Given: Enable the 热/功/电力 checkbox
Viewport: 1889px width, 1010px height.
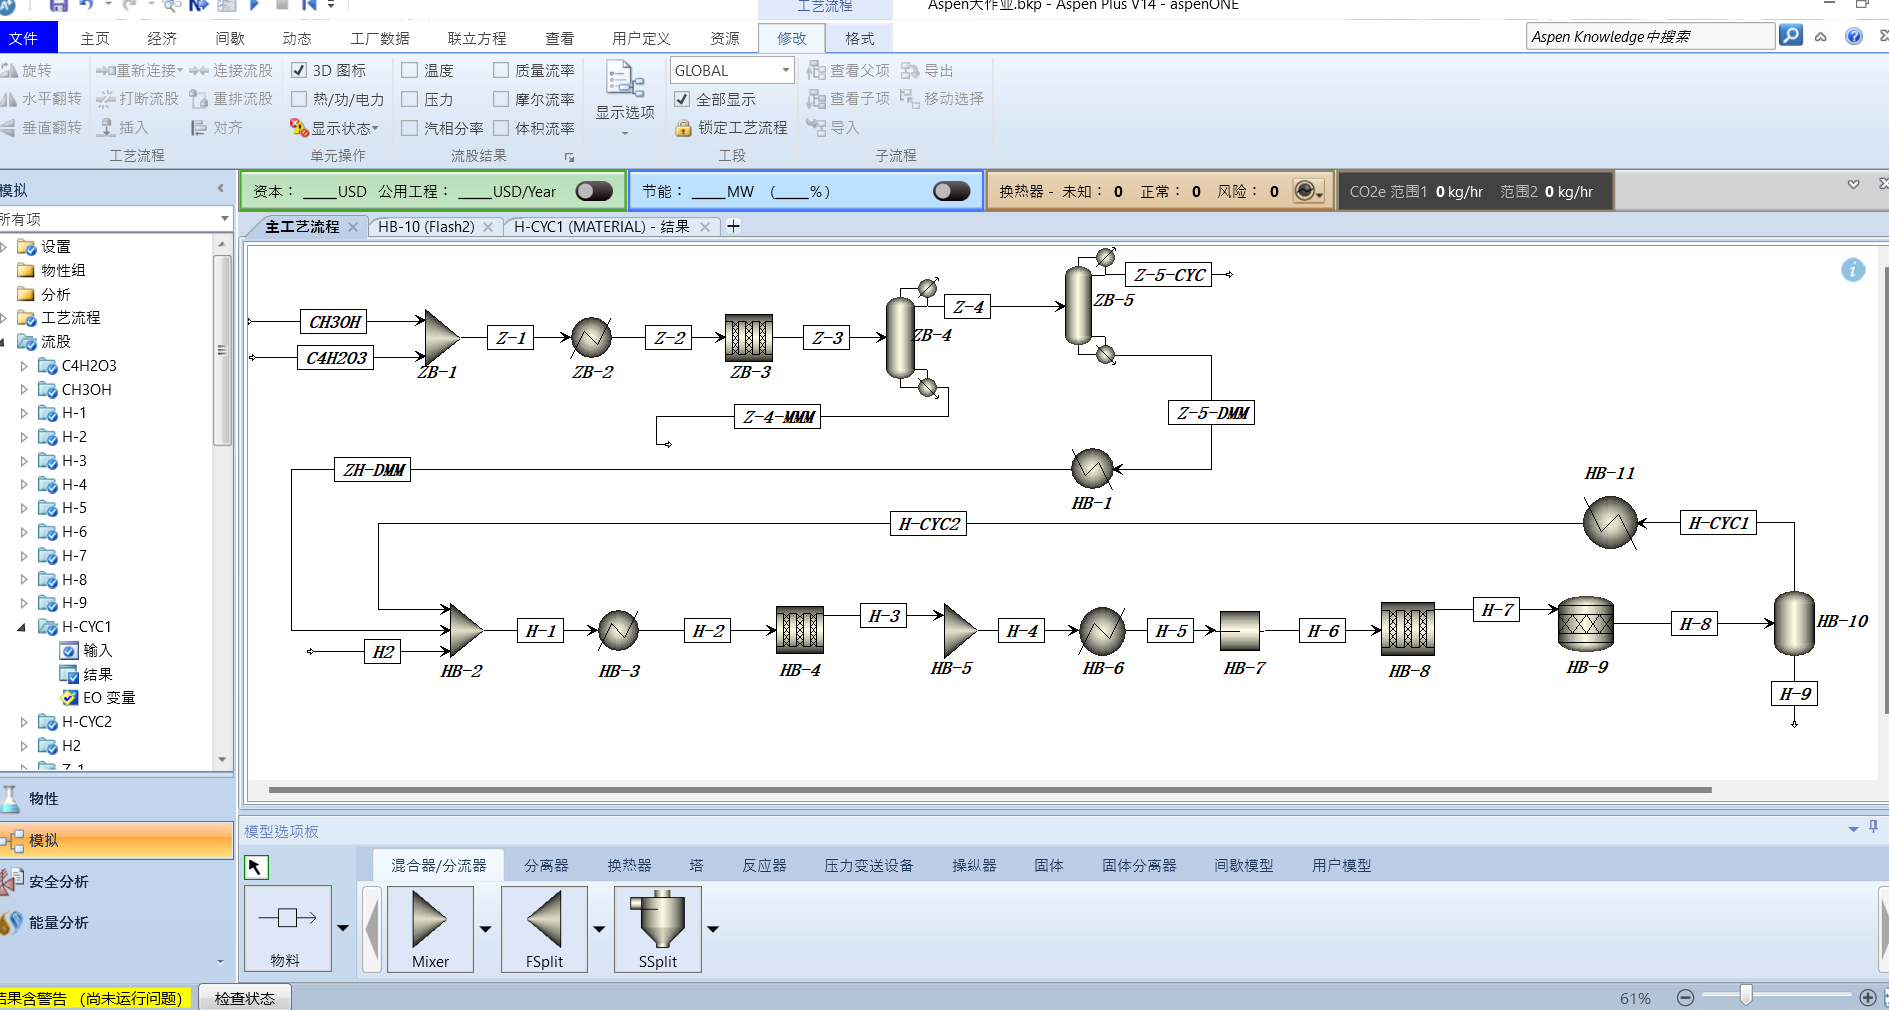Looking at the screenshot, I should [299, 99].
